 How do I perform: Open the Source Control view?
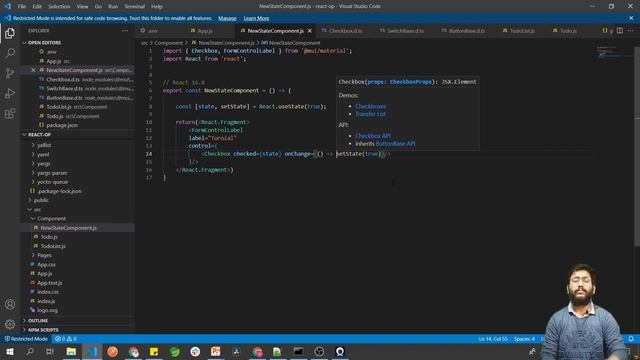click(x=10, y=73)
